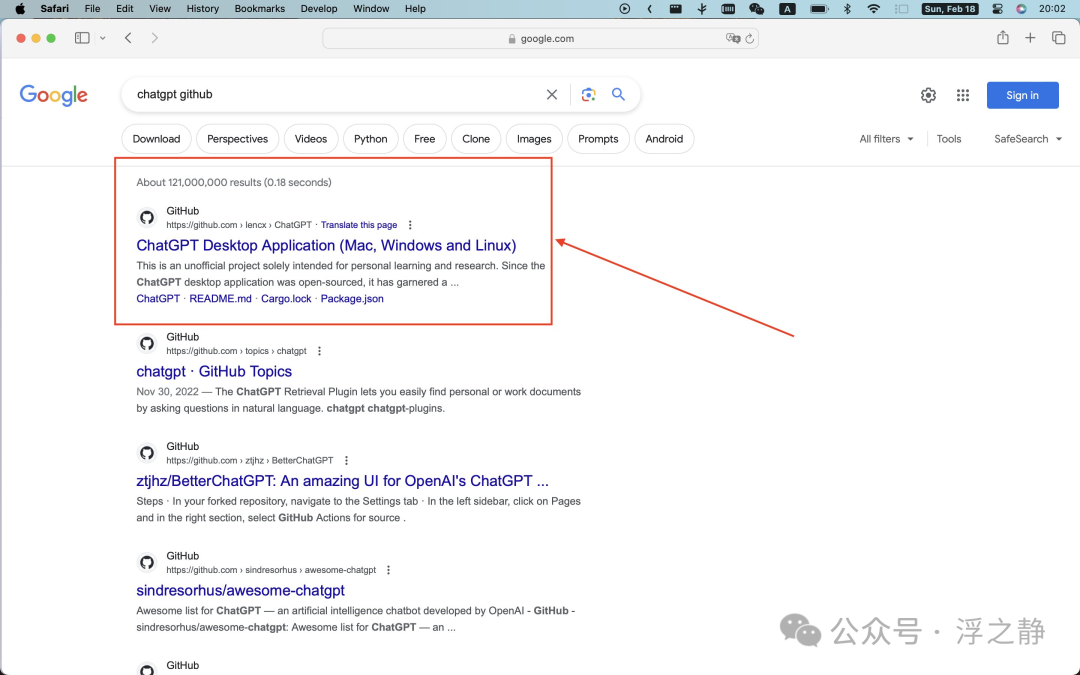Show Safari tab overview
Image resolution: width=1080 pixels, height=675 pixels.
click(x=1059, y=38)
